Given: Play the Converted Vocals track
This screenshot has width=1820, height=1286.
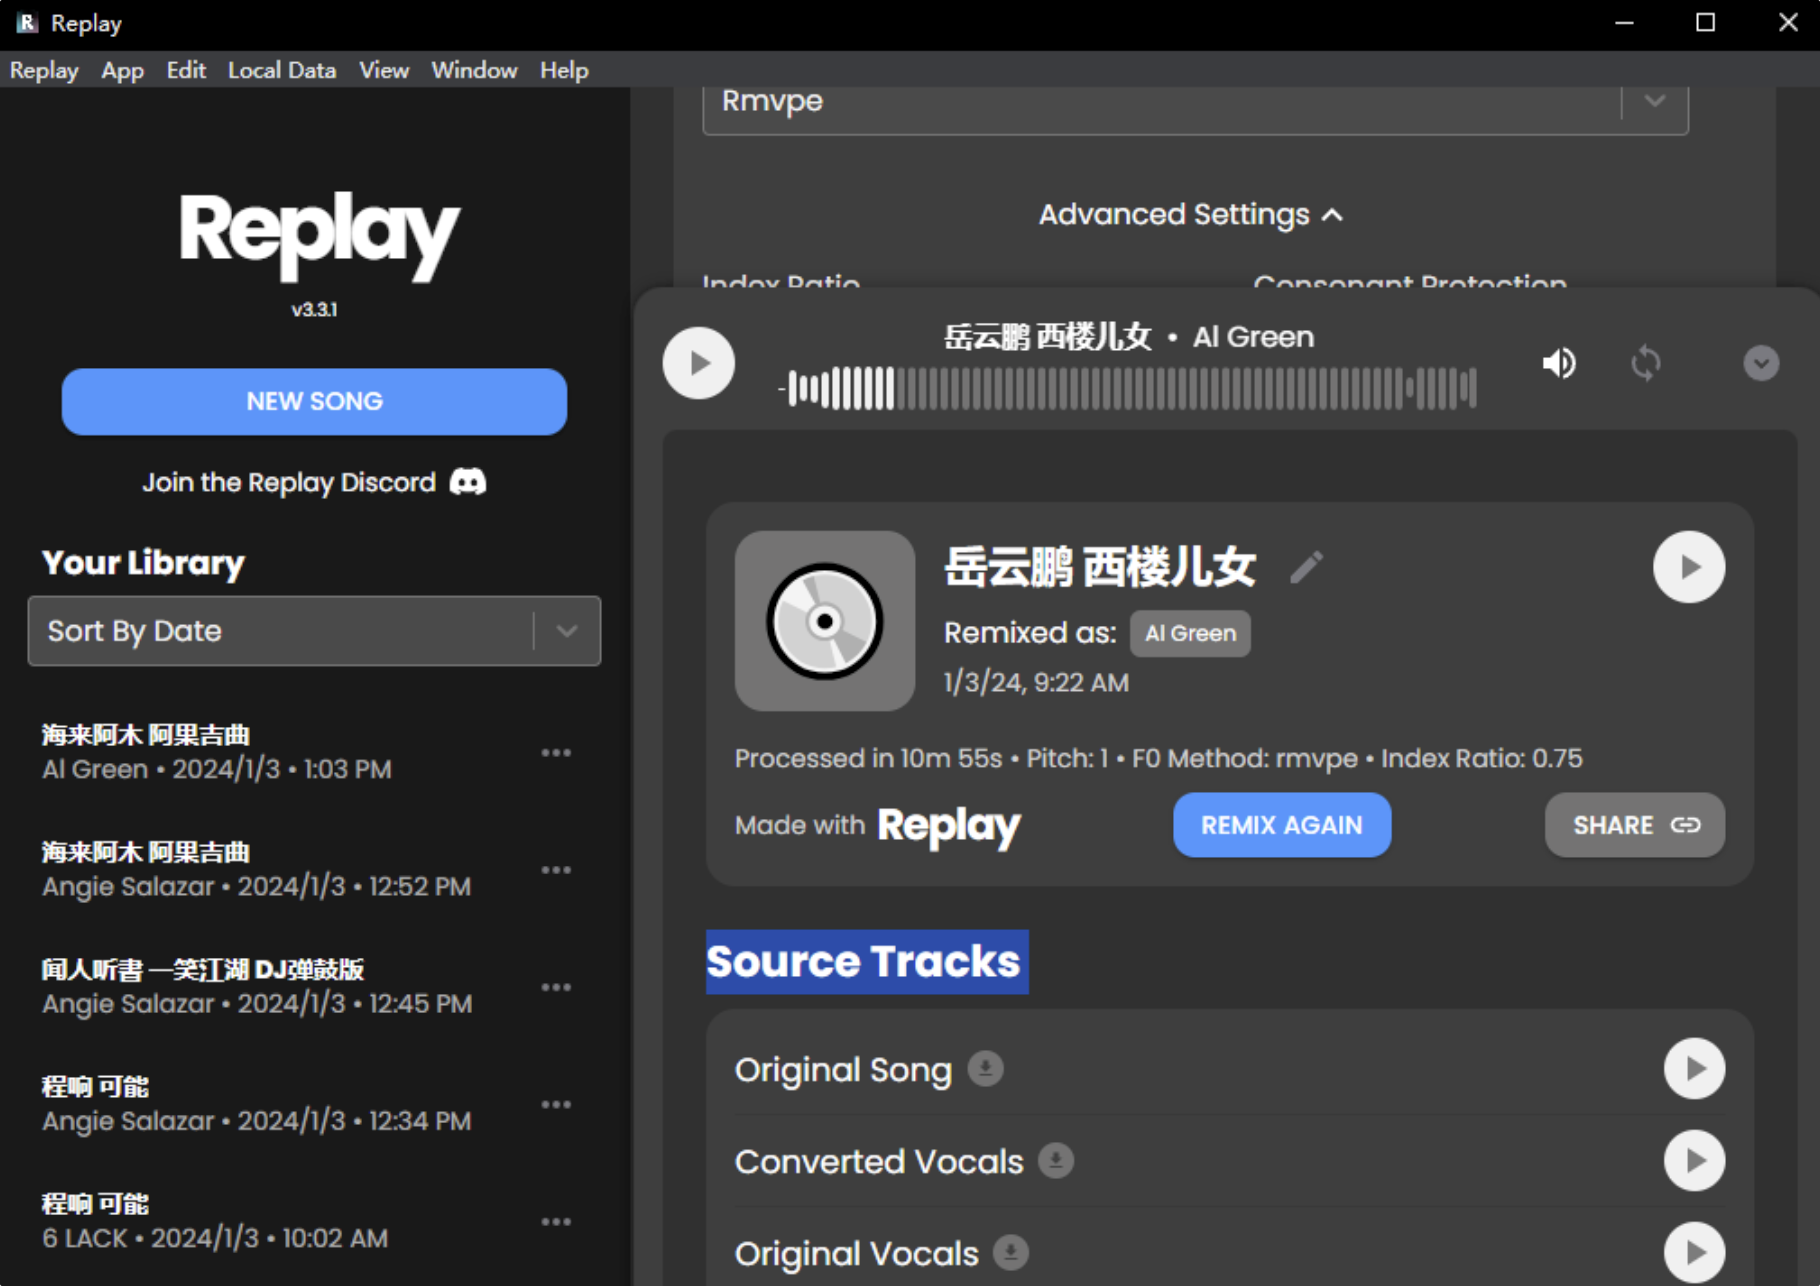Looking at the screenshot, I should click(1694, 1160).
